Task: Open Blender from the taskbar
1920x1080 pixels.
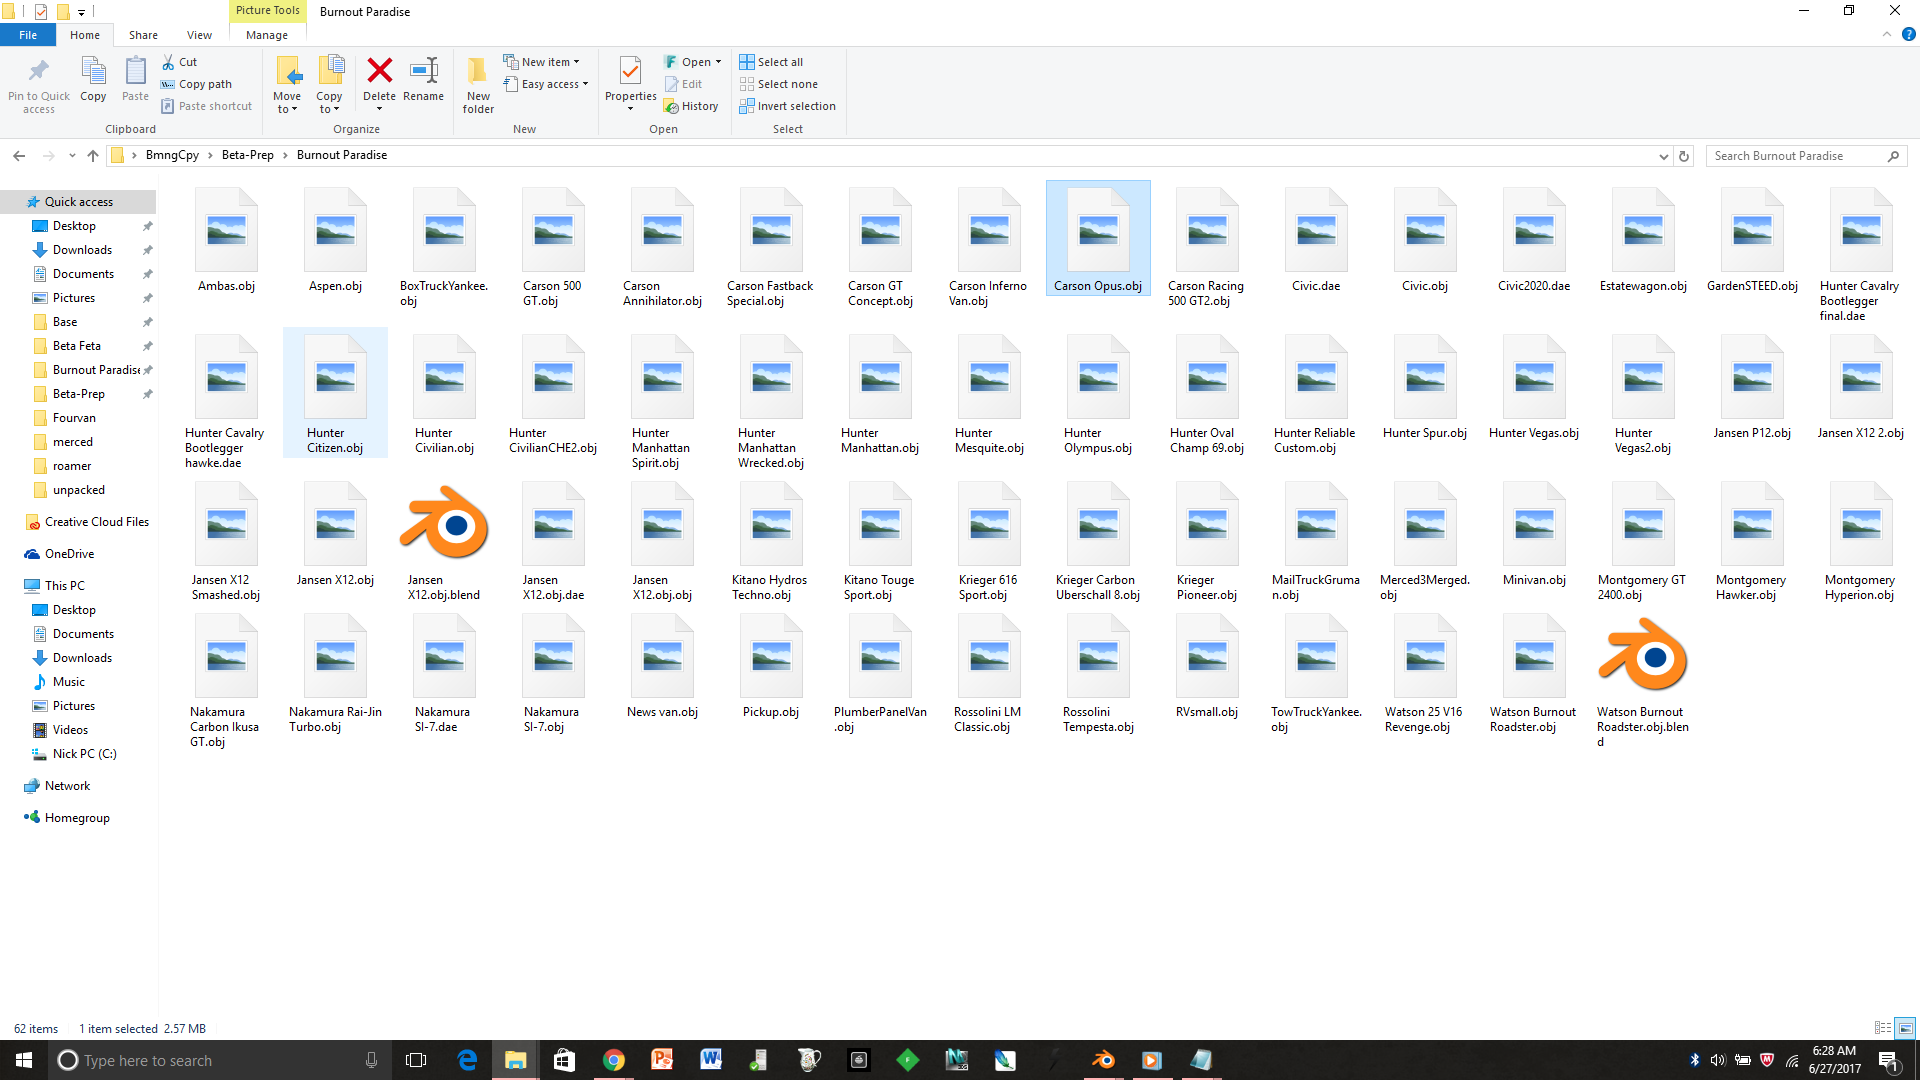Action: (1103, 1060)
